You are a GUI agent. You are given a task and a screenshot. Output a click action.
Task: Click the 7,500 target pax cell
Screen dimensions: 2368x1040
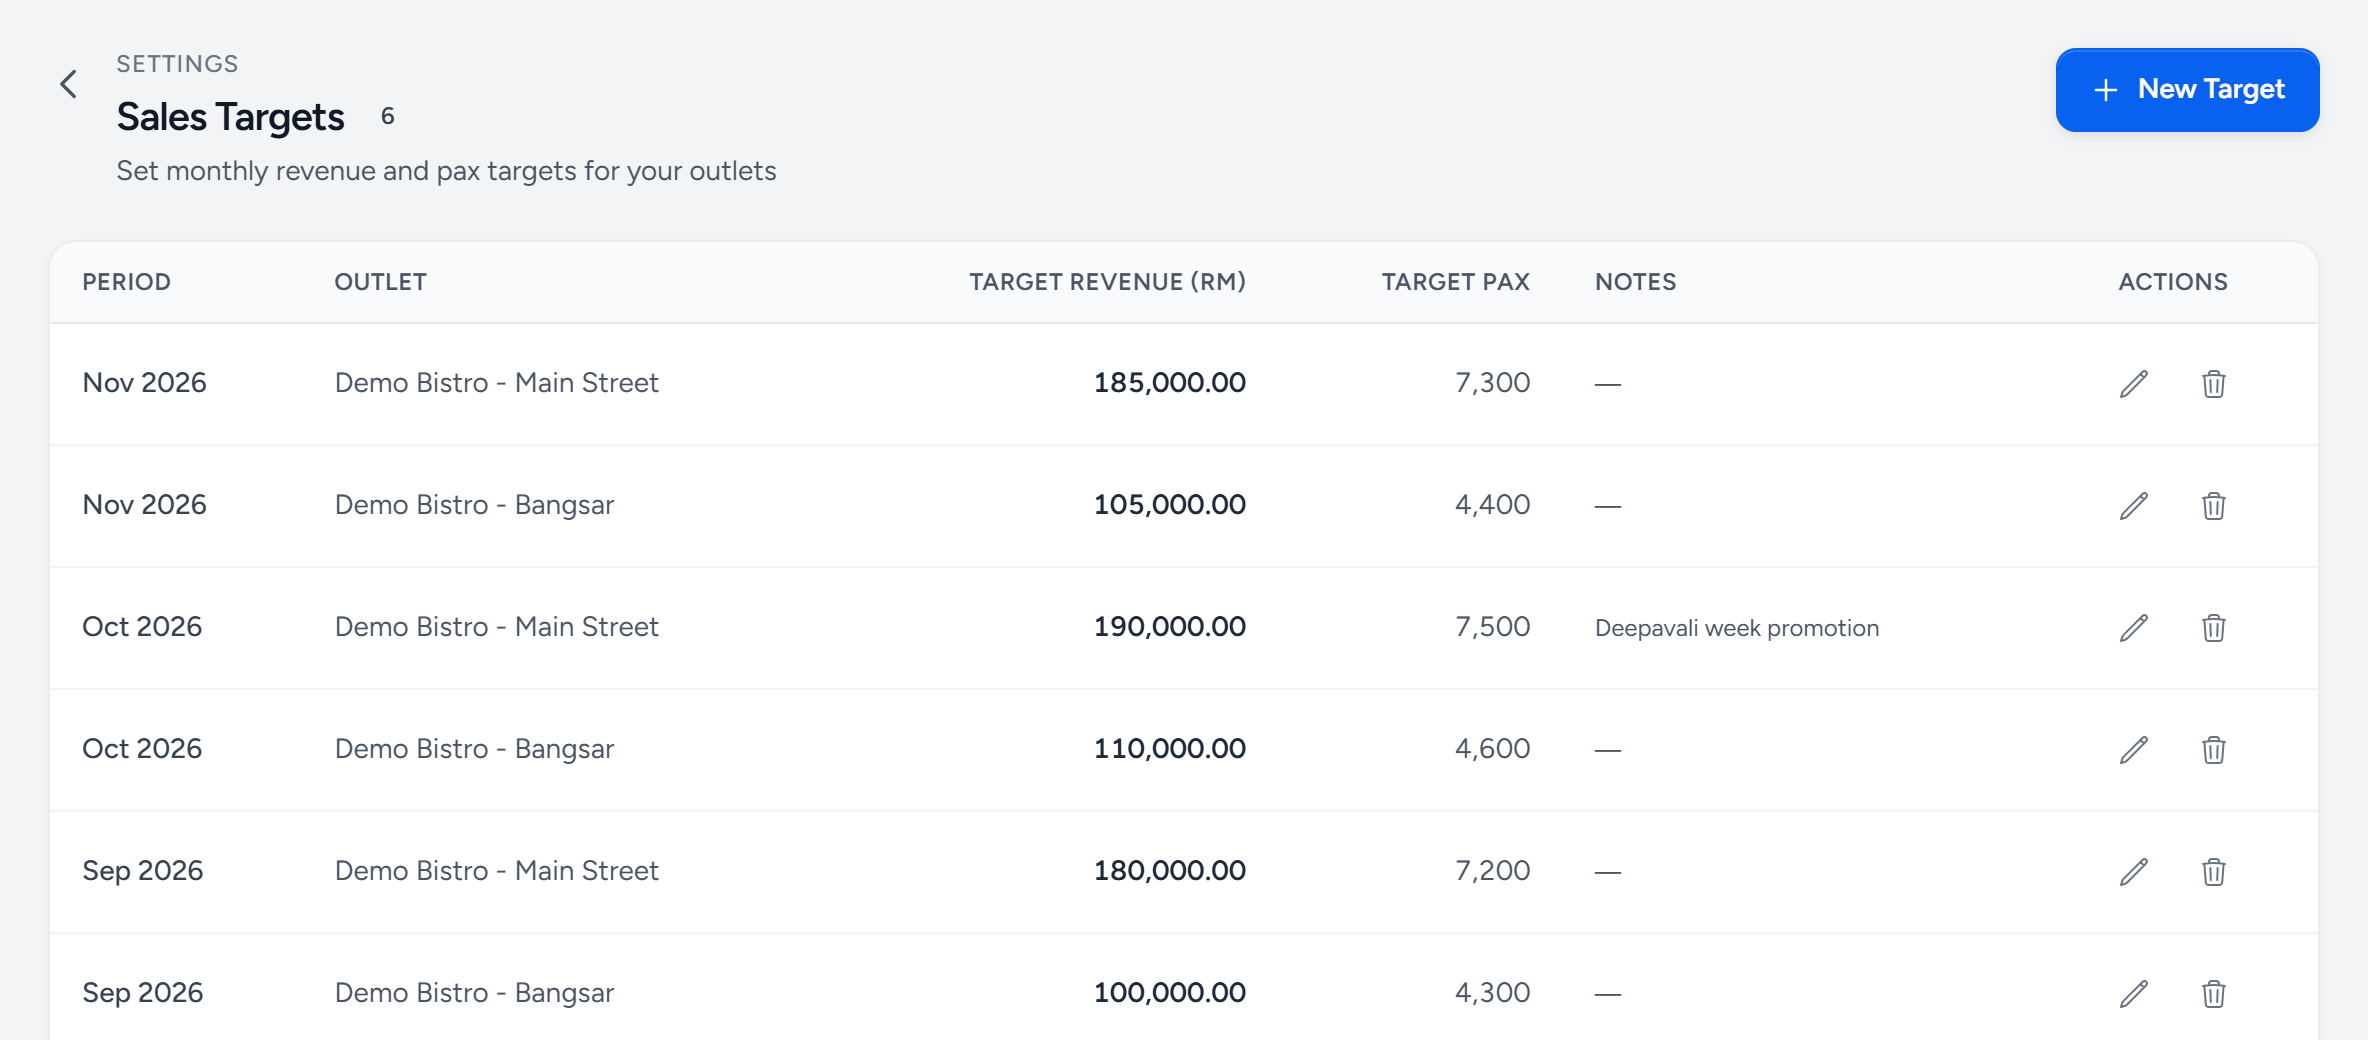(1492, 627)
